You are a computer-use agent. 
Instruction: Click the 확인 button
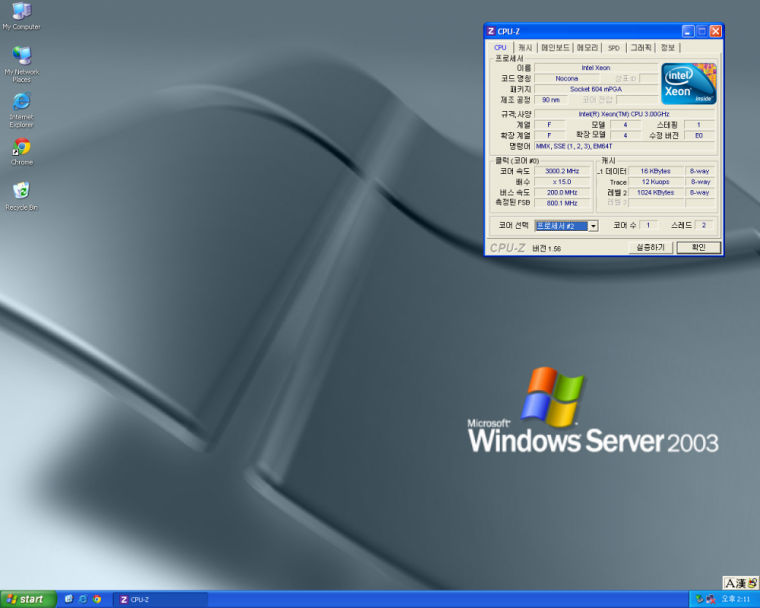point(698,248)
